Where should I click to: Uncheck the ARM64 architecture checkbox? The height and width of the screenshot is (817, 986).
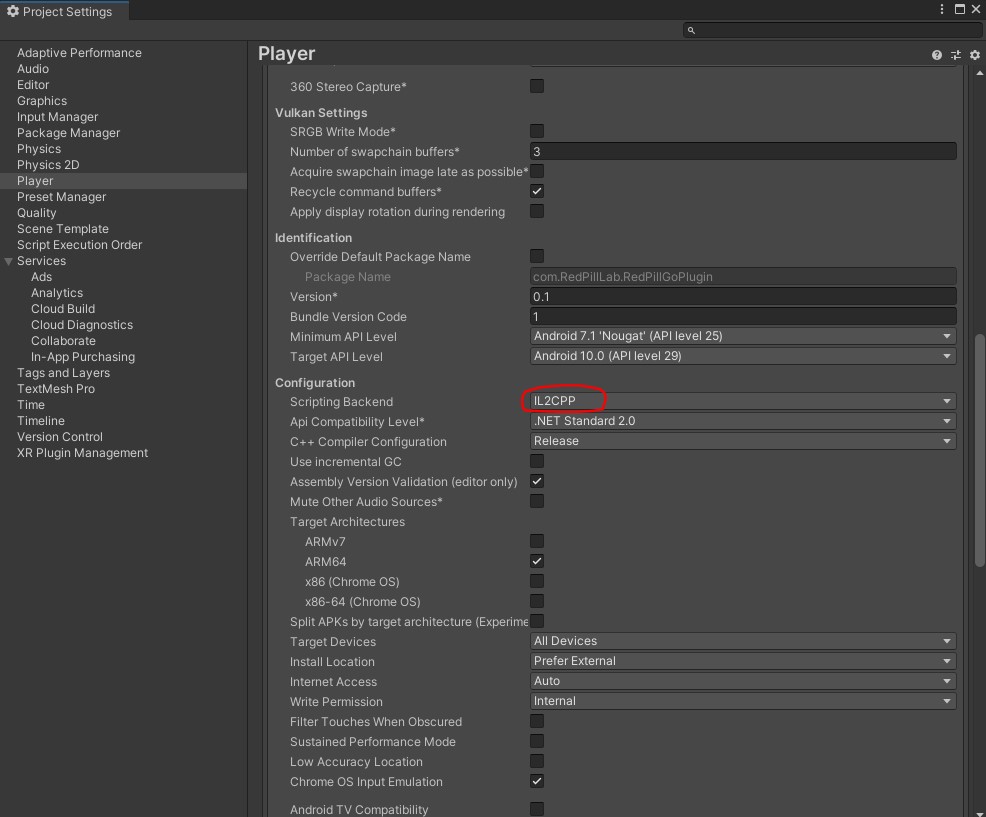coord(537,561)
